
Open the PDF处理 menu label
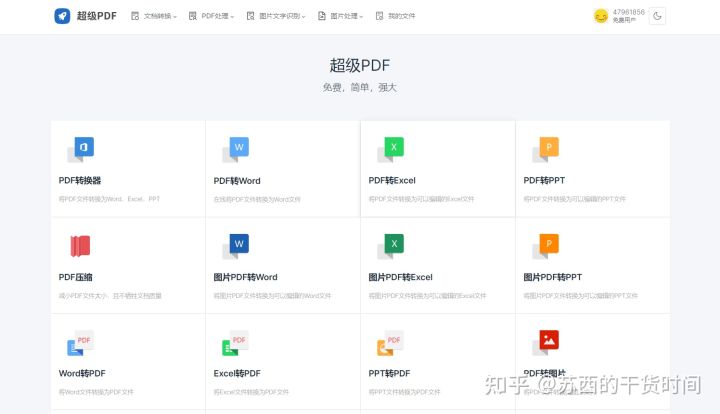click(215, 16)
